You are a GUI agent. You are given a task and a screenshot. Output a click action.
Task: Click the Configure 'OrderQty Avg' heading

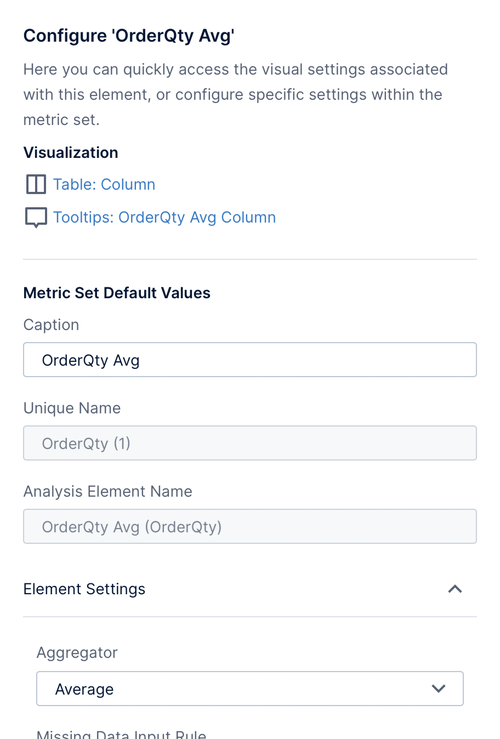129,36
